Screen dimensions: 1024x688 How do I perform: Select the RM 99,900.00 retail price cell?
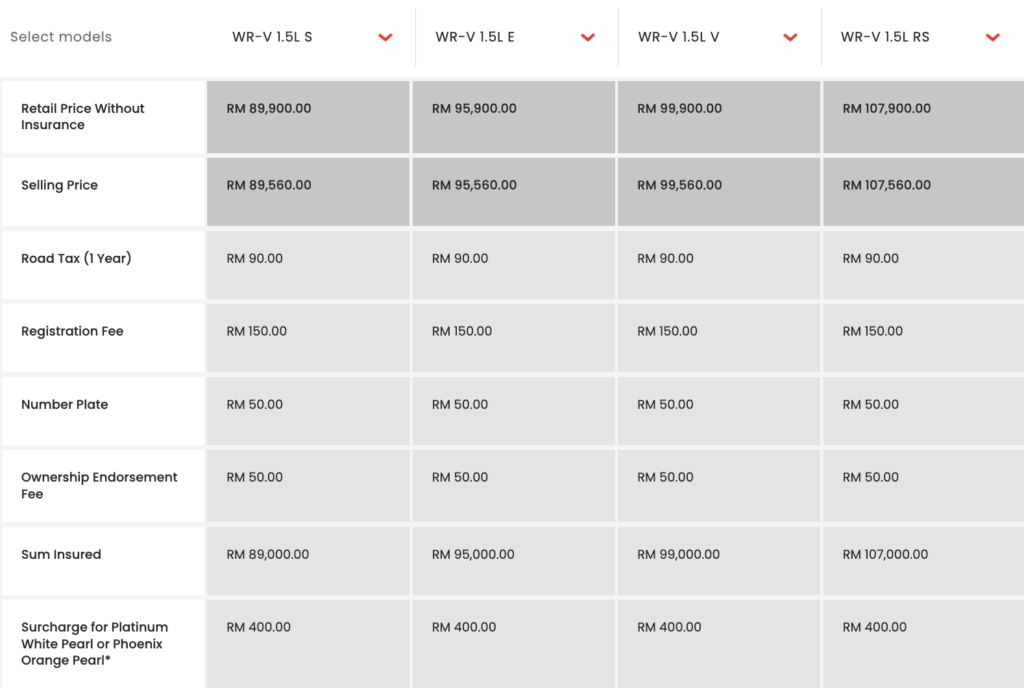679,108
